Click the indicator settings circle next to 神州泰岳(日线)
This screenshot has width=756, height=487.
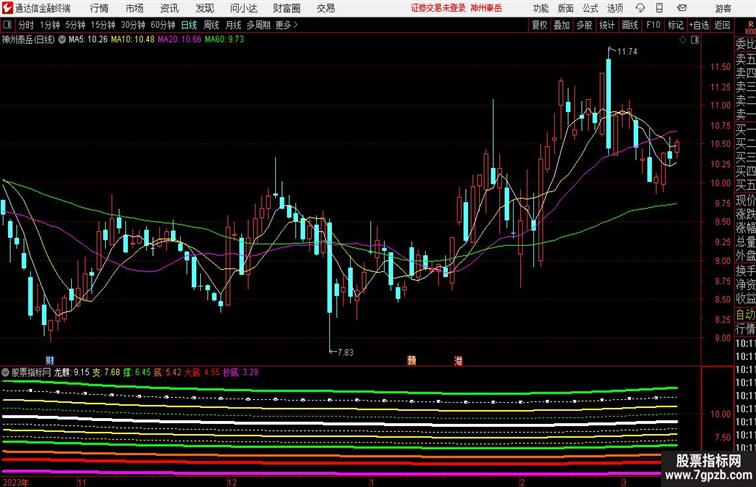tap(62, 40)
